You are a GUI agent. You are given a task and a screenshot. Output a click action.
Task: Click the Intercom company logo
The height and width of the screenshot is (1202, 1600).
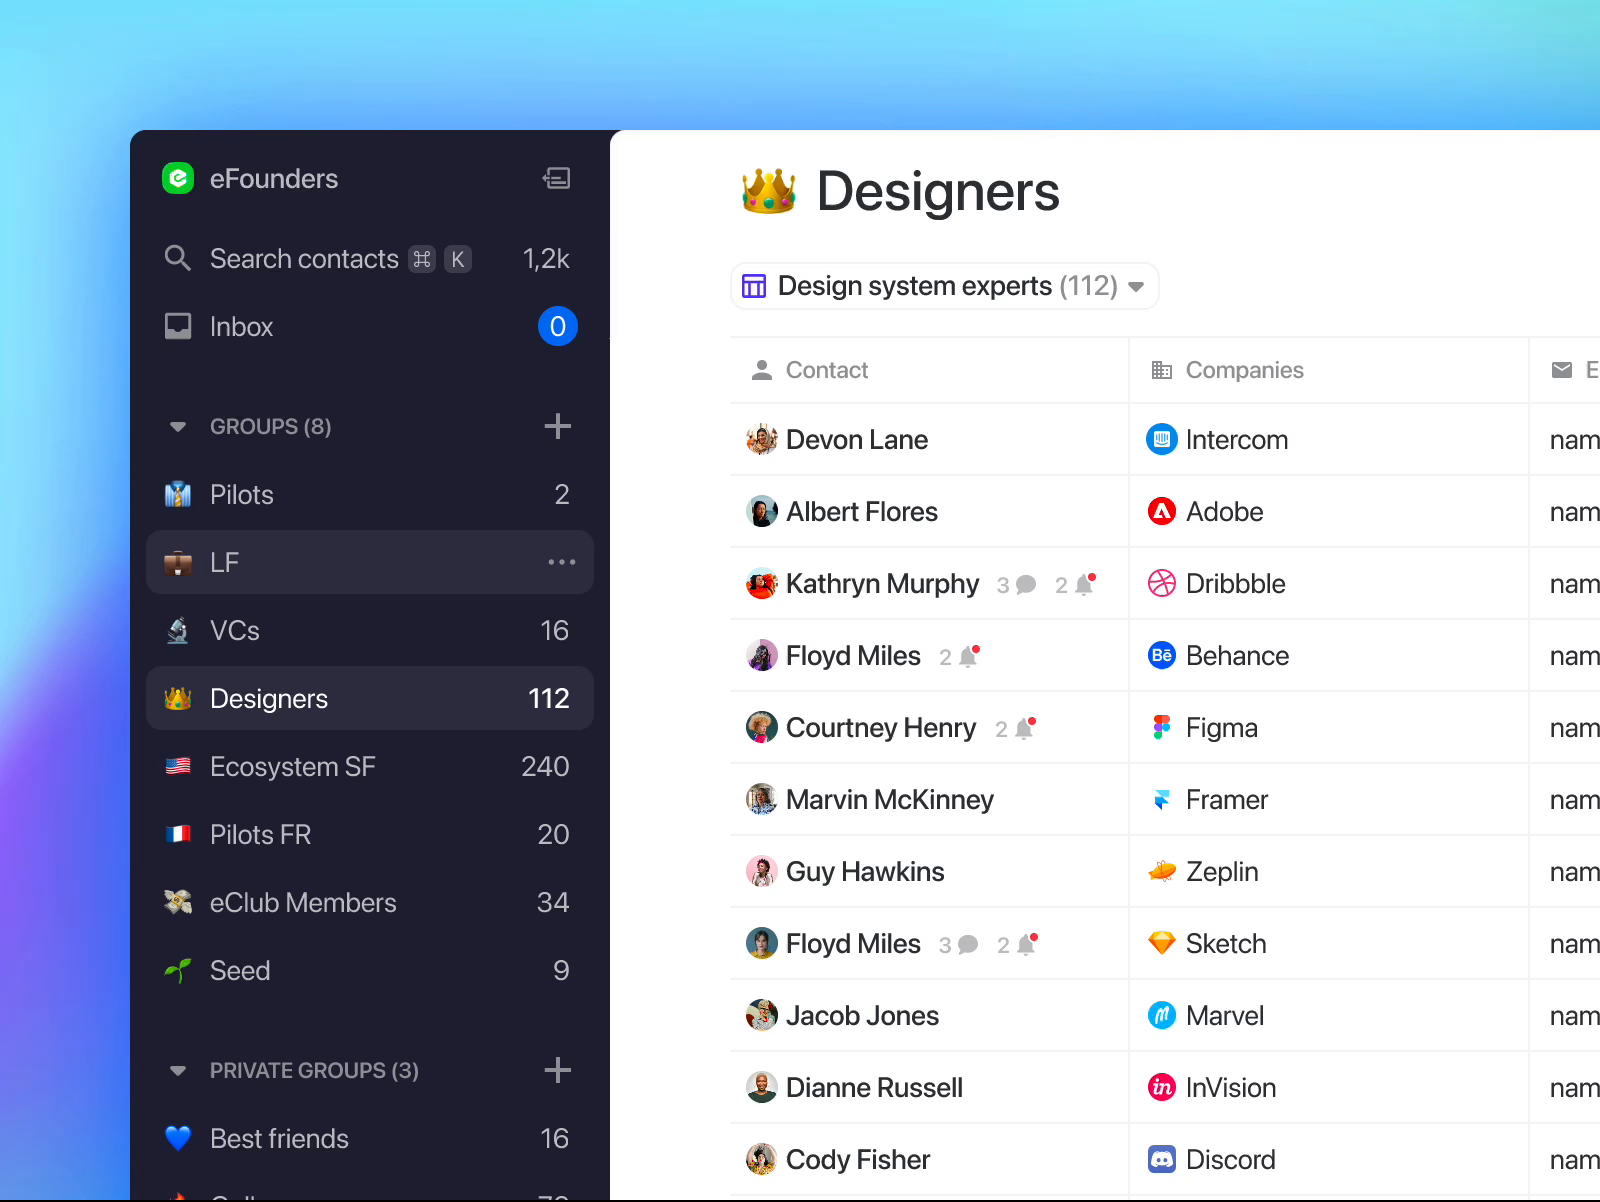1162,439
